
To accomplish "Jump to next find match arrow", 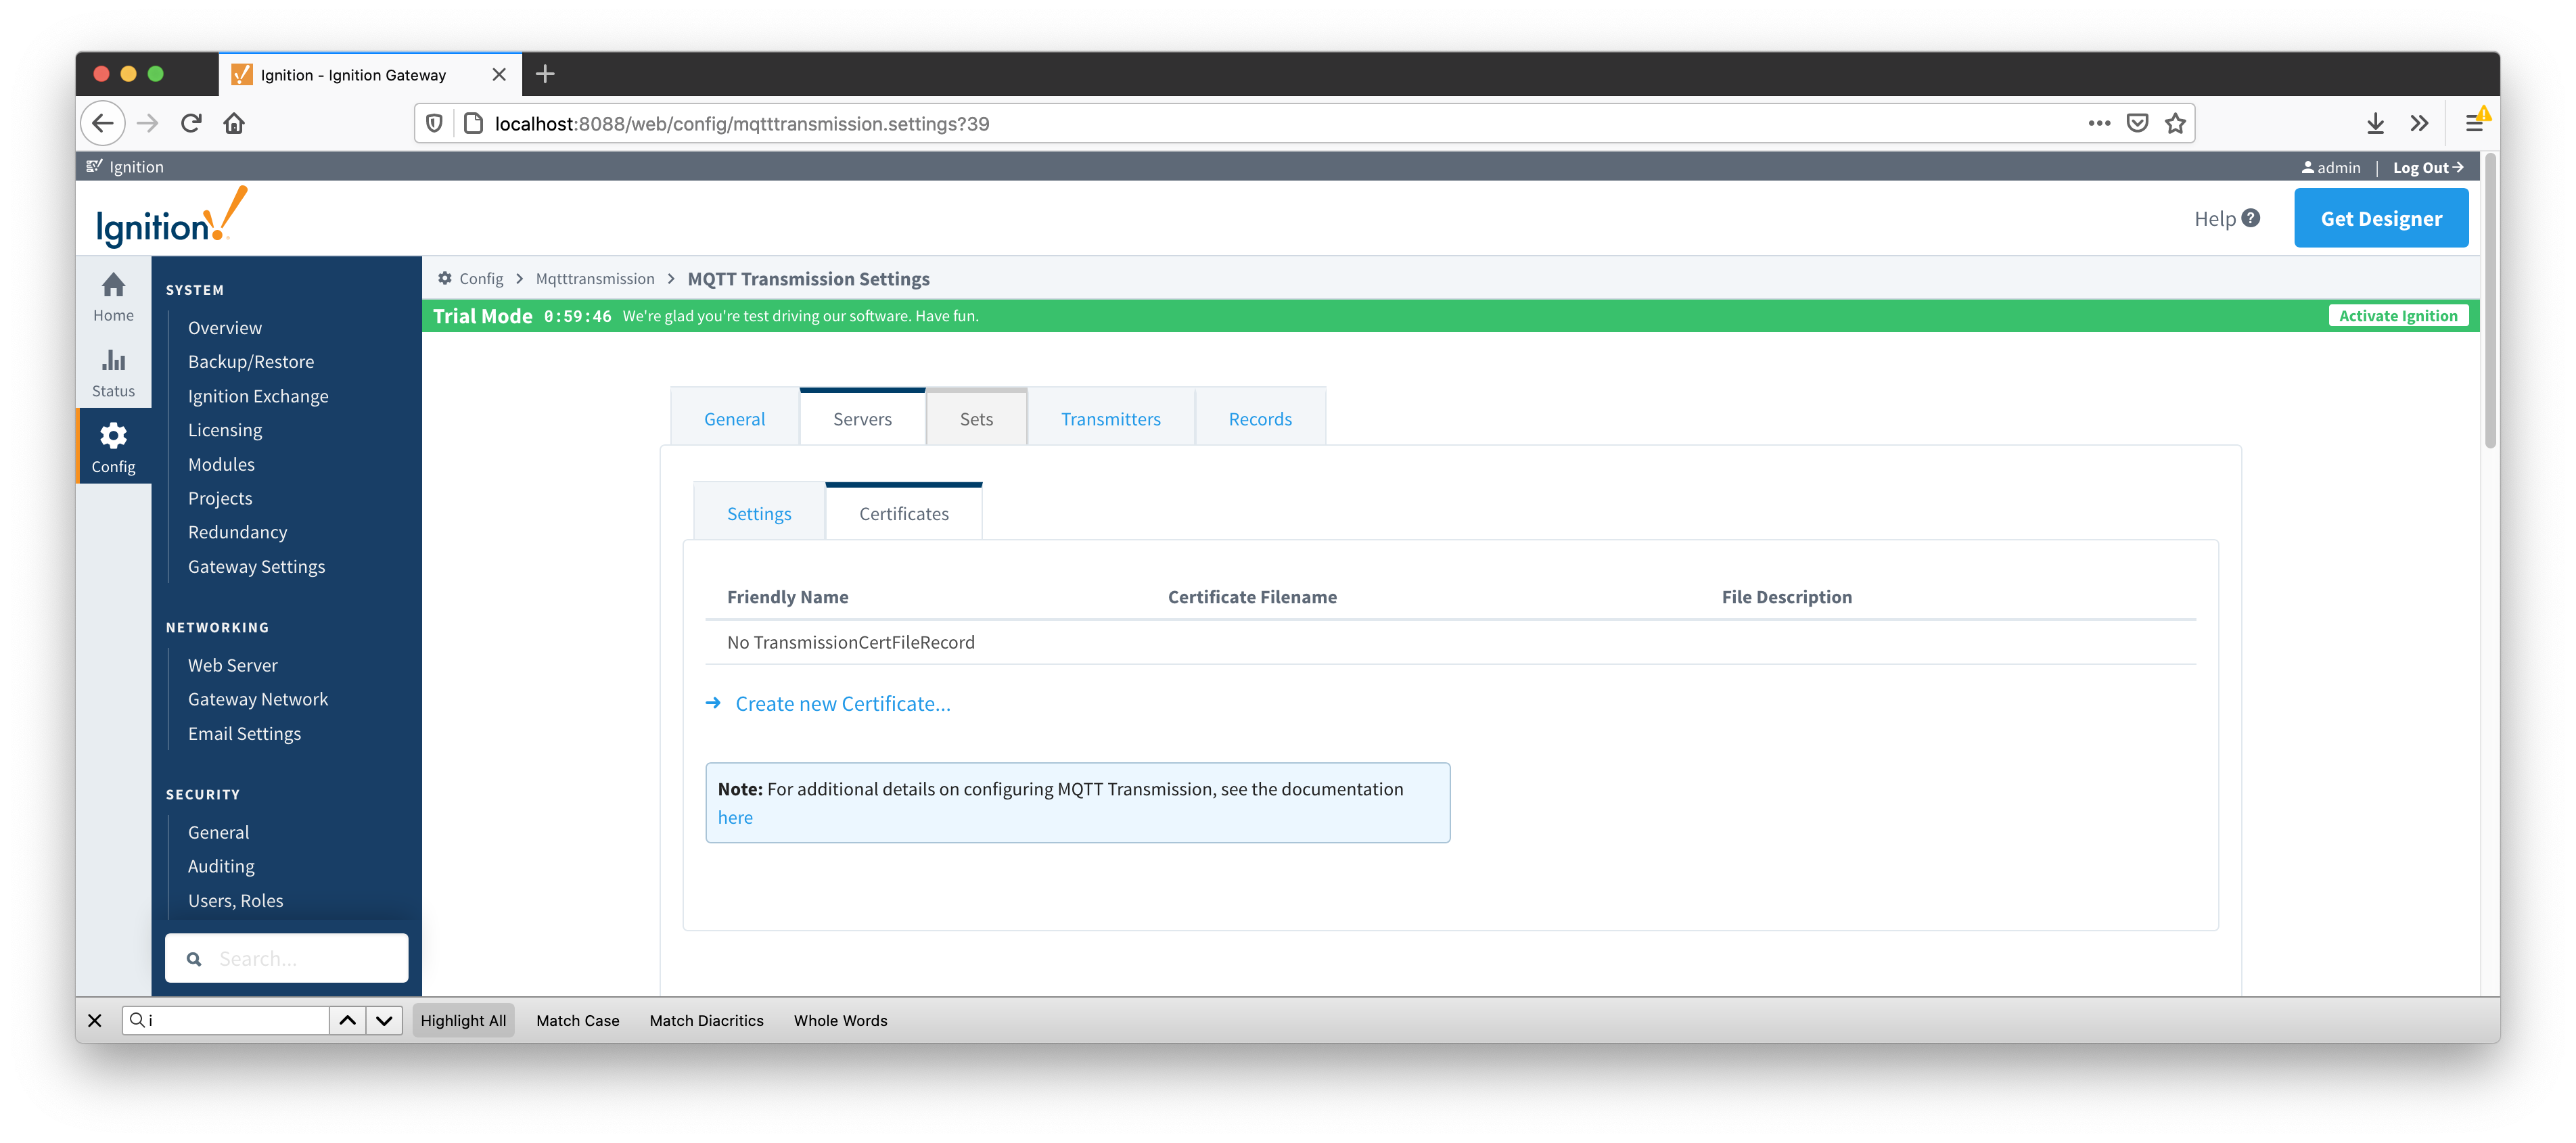I will pyautogui.click(x=384, y=1020).
